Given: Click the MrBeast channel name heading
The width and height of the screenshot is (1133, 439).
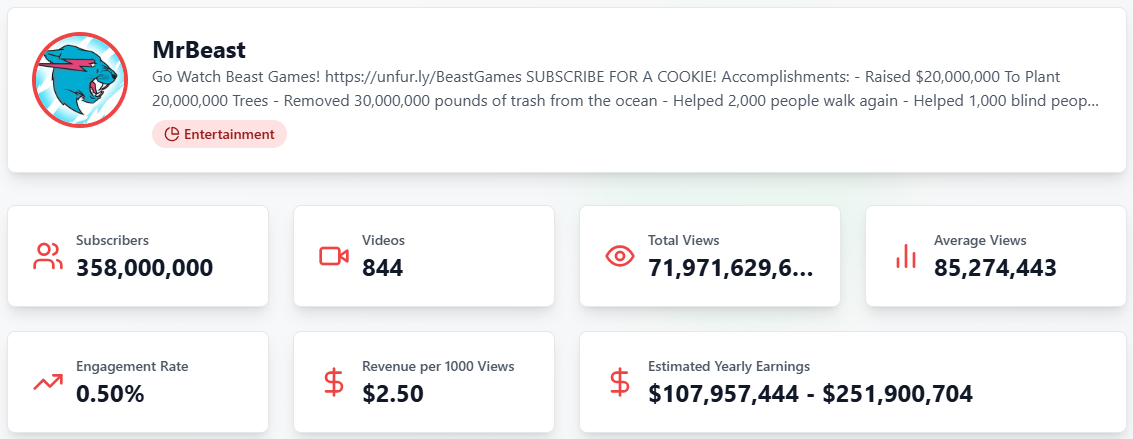Looking at the screenshot, I should point(199,50).
